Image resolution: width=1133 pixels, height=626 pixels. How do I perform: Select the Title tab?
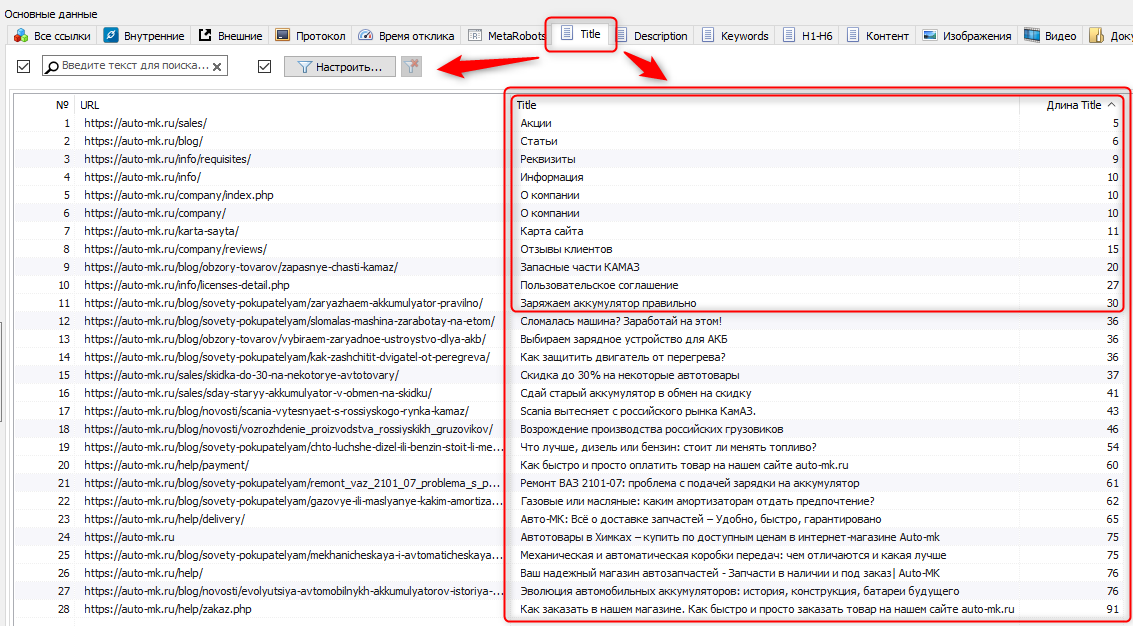(x=582, y=33)
